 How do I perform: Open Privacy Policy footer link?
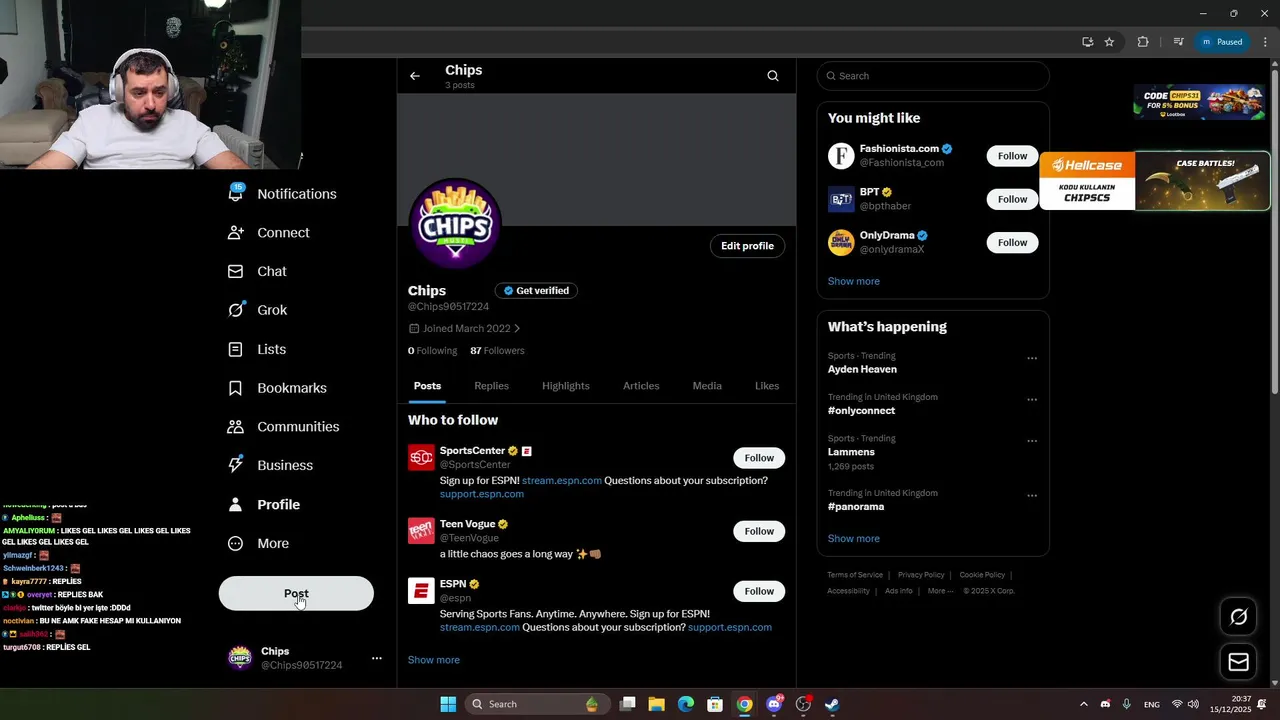coord(921,575)
